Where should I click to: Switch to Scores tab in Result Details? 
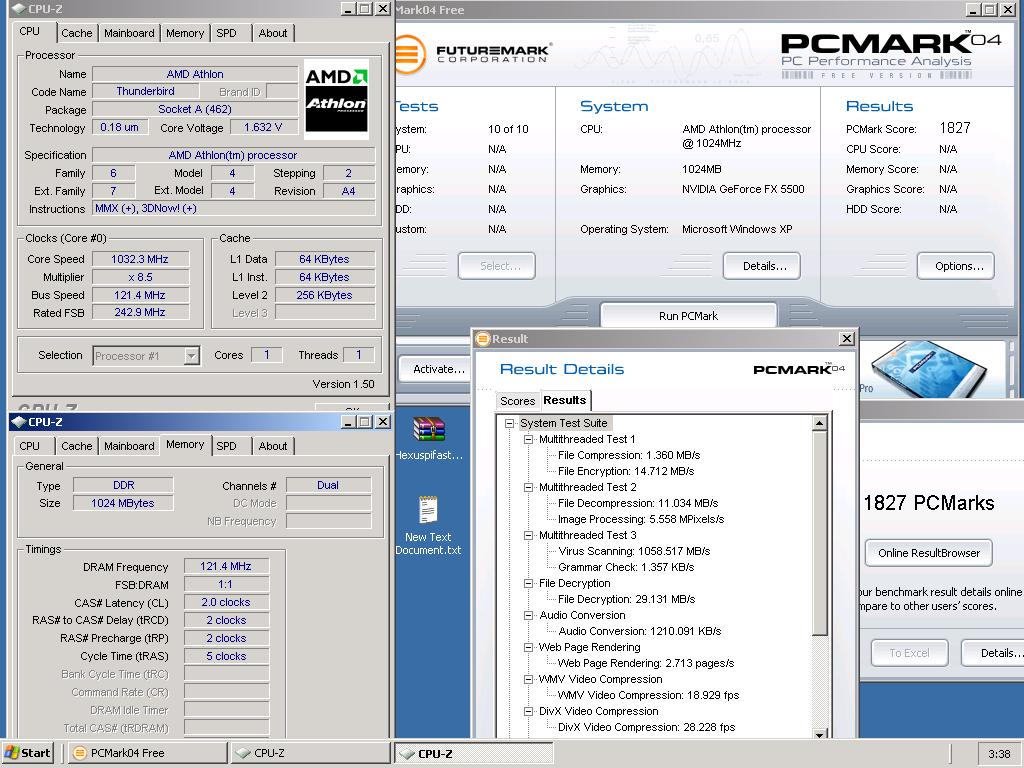coord(517,401)
